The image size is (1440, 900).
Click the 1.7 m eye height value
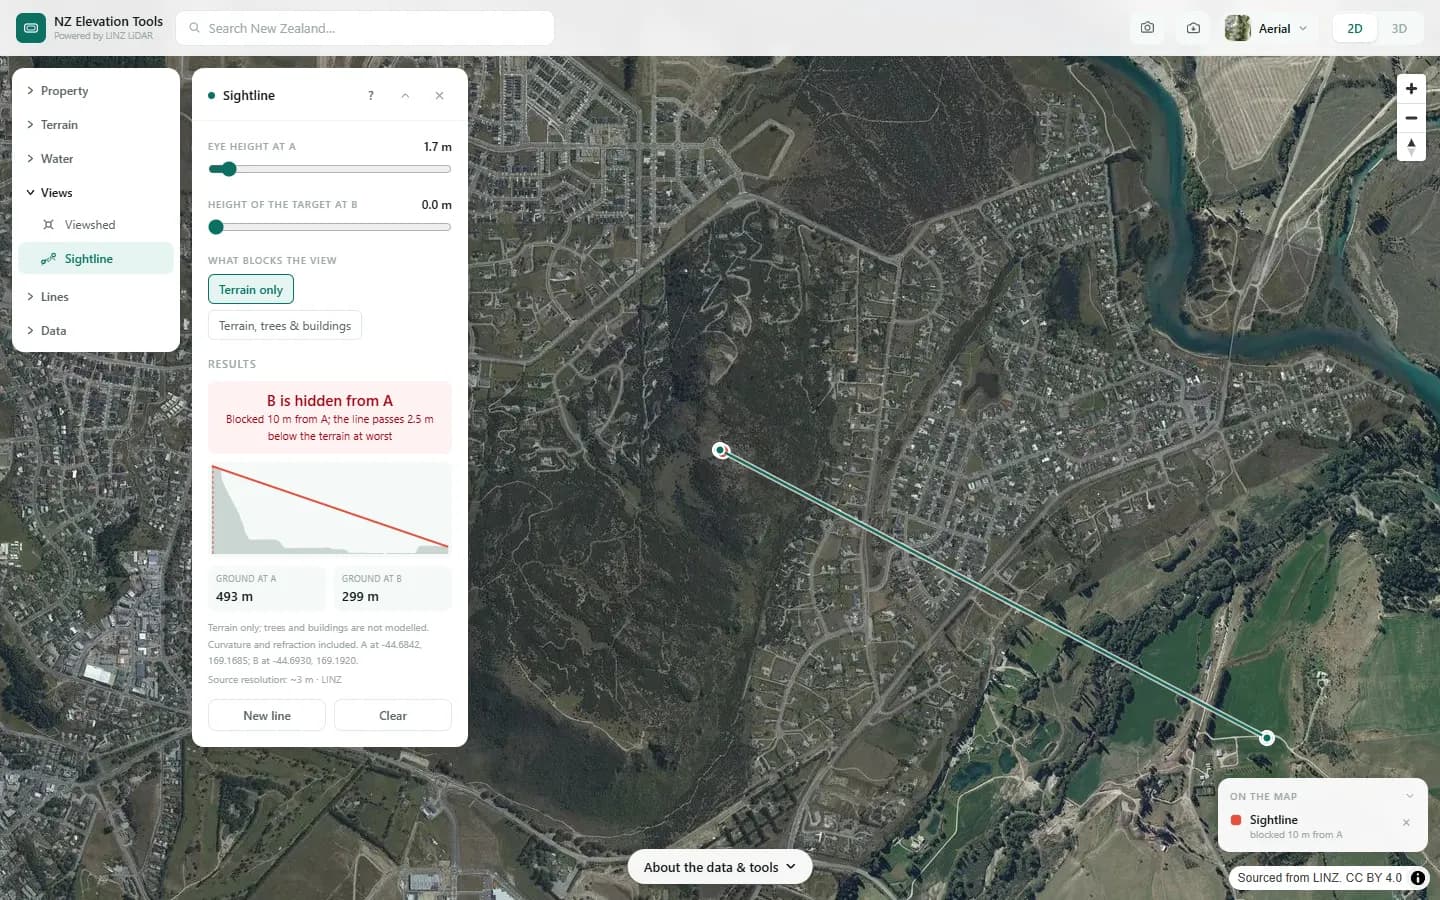(437, 147)
